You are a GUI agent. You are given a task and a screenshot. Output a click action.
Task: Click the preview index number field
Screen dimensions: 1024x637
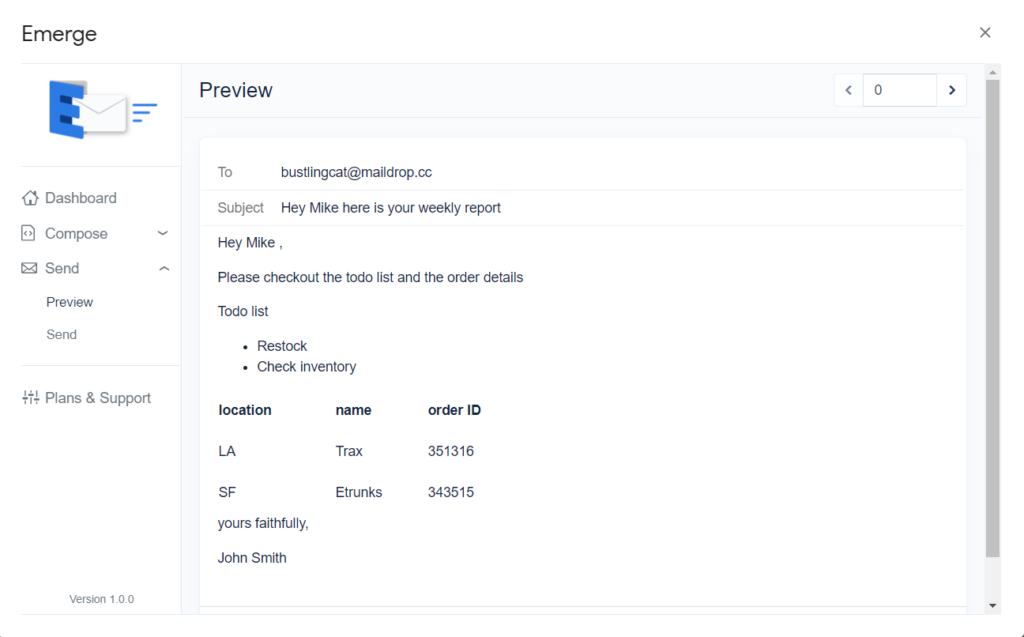(899, 90)
